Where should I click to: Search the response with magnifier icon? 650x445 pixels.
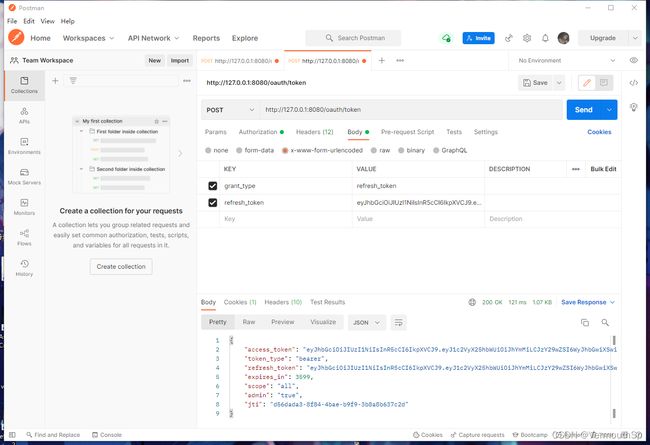[x=605, y=322]
